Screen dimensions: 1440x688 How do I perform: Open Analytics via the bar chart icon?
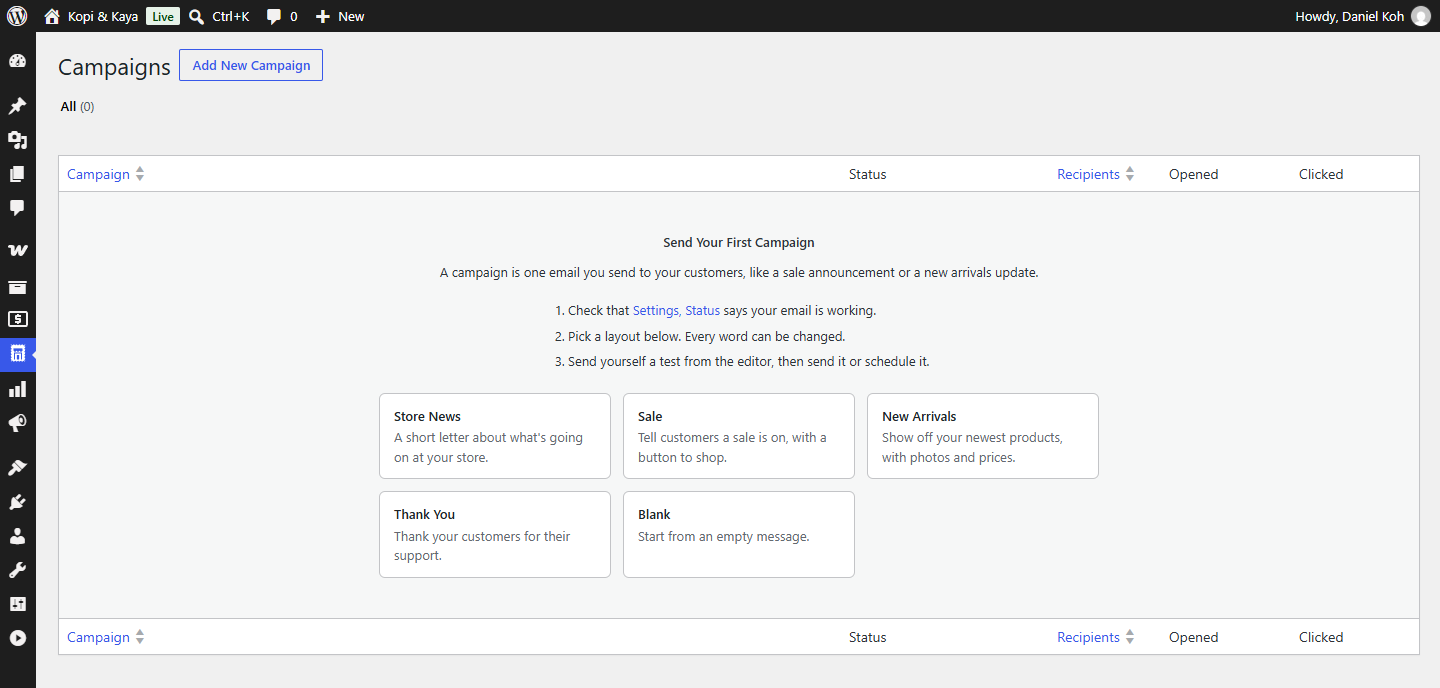pos(17,389)
